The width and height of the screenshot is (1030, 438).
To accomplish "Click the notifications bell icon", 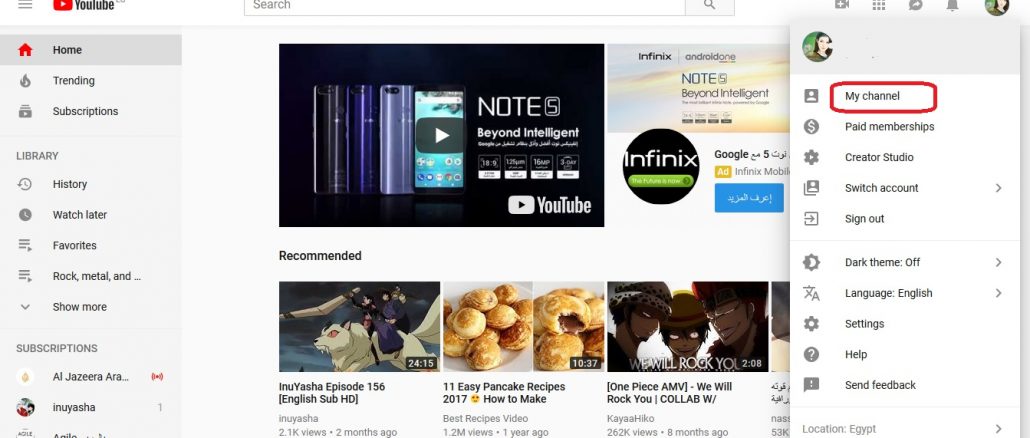I will click(x=952, y=5).
